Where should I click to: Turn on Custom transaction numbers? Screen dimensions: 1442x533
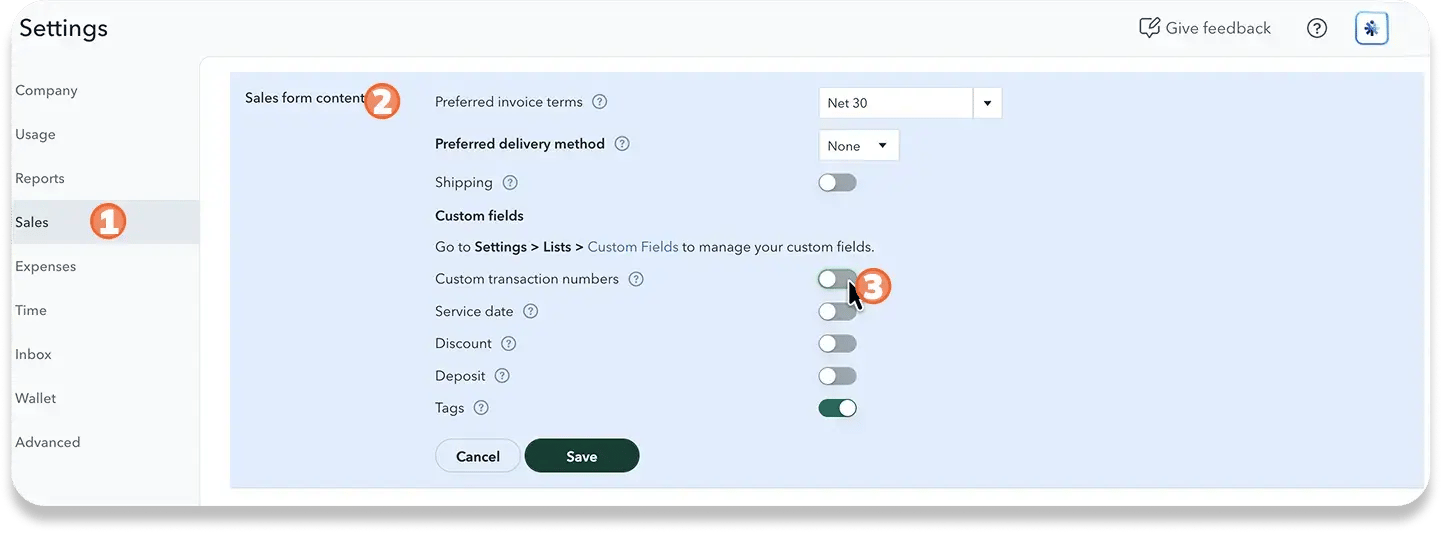837,279
